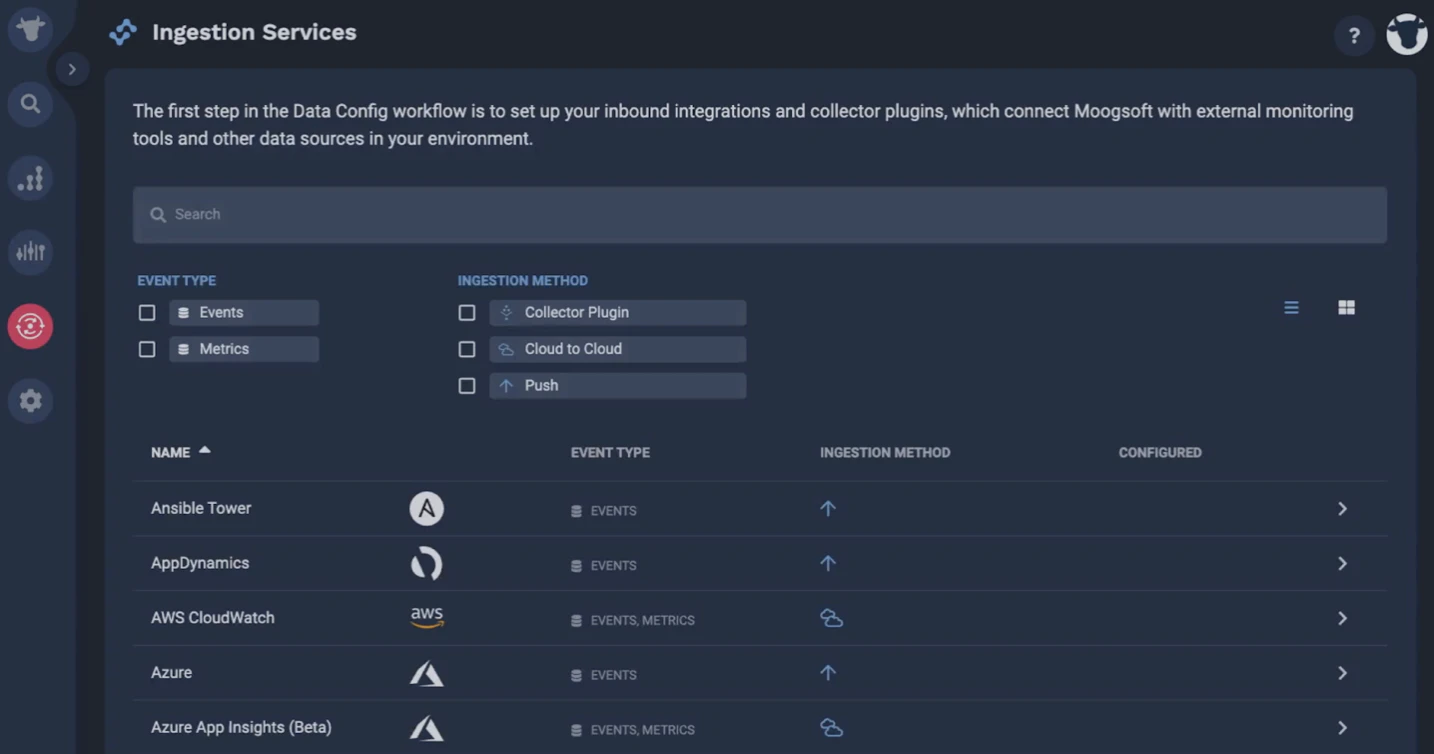The height and width of the screenshot is (754, 1434).
Task: Check the Metrics filter checkbox
Action: [x=147, y=348]
